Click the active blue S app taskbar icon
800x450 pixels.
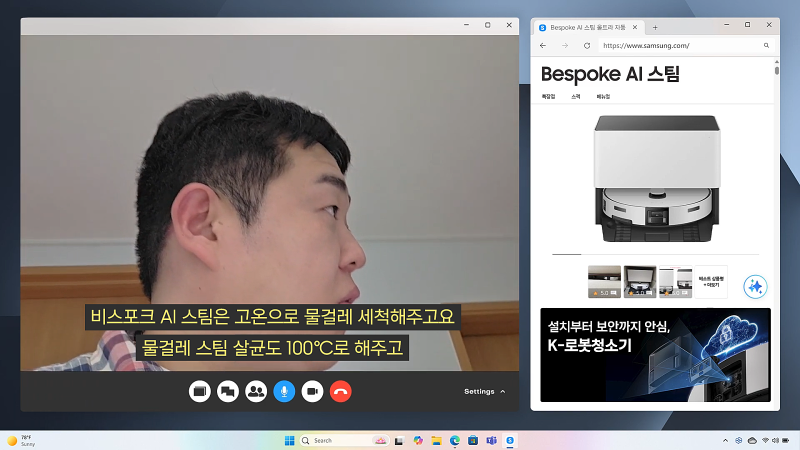tap(510, 440)
